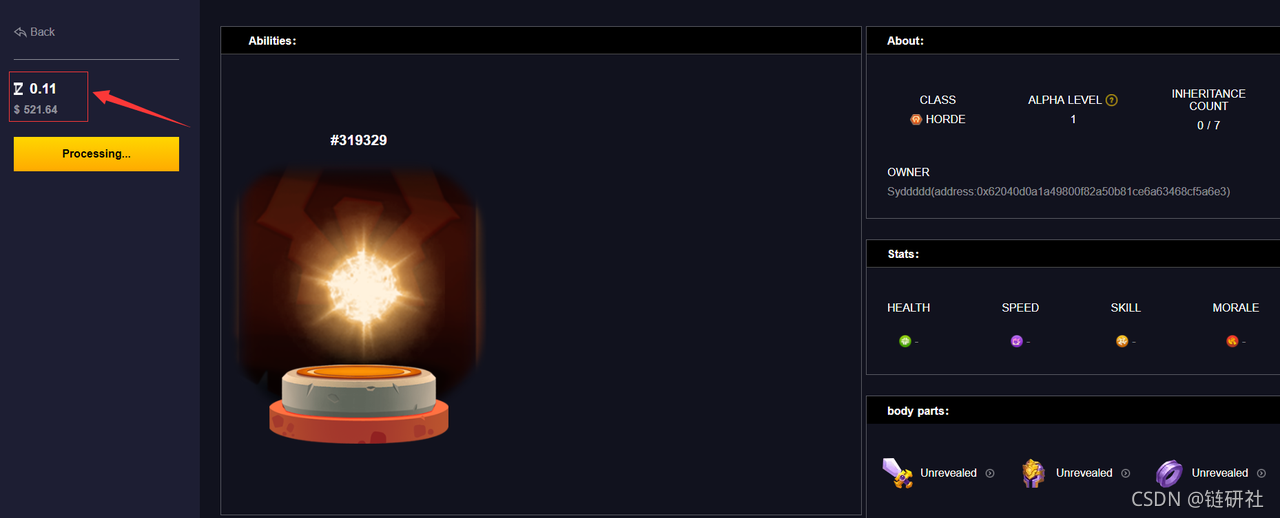Click the $ 521.64 price value
This screenshot has width=1280, height=518.
(36, 110)
